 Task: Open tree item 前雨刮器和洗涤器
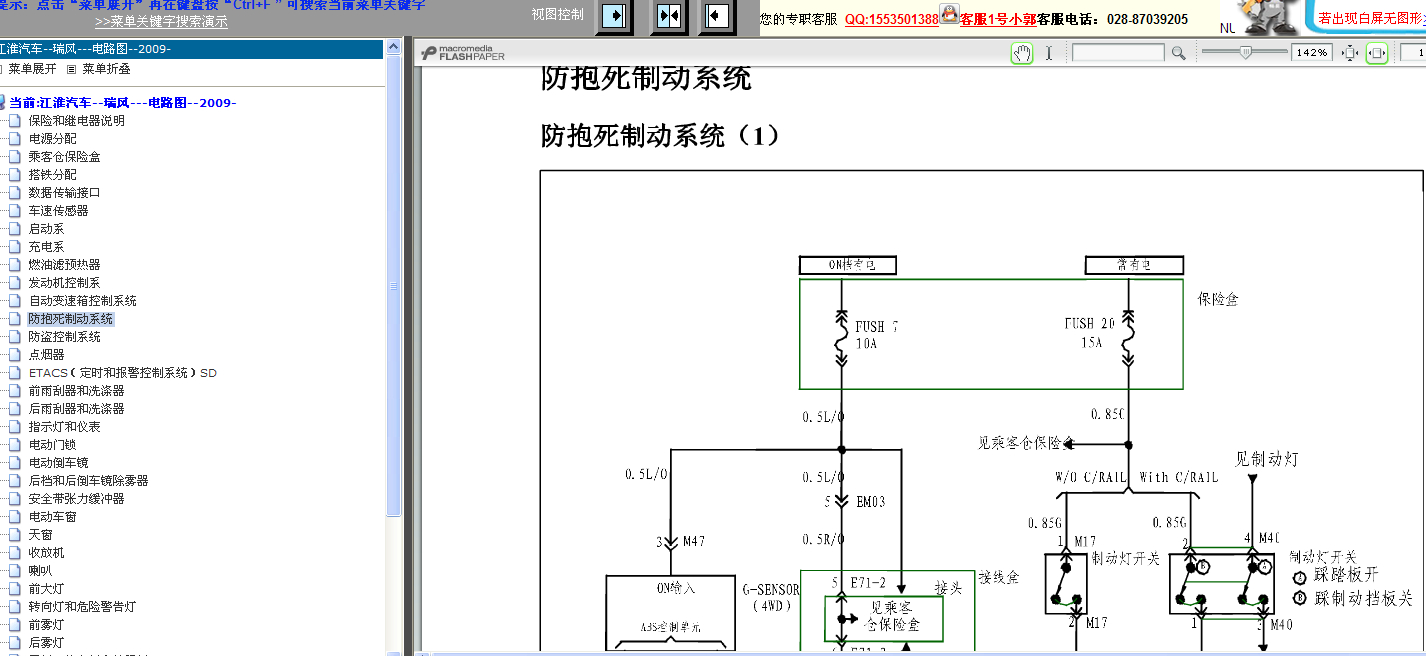tap(76, 390)
